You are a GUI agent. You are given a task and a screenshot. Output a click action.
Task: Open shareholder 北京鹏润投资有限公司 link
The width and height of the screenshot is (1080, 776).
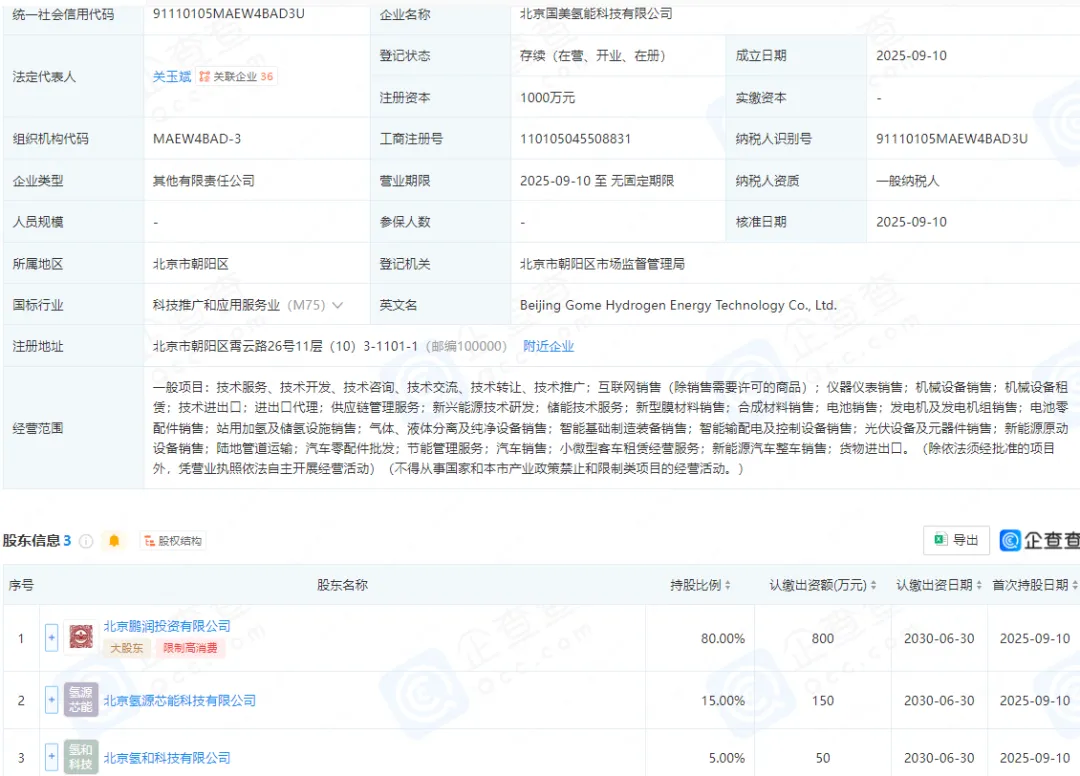tap(167, 626)
